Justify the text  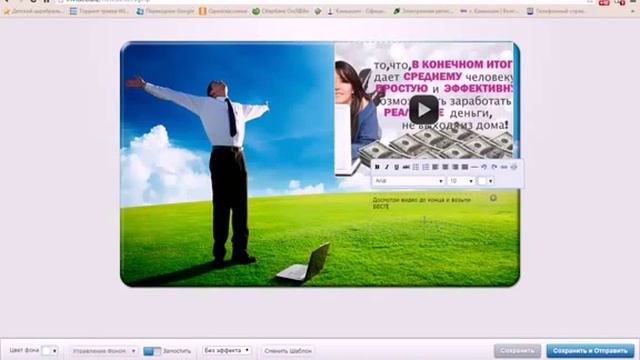pos(465,167)
